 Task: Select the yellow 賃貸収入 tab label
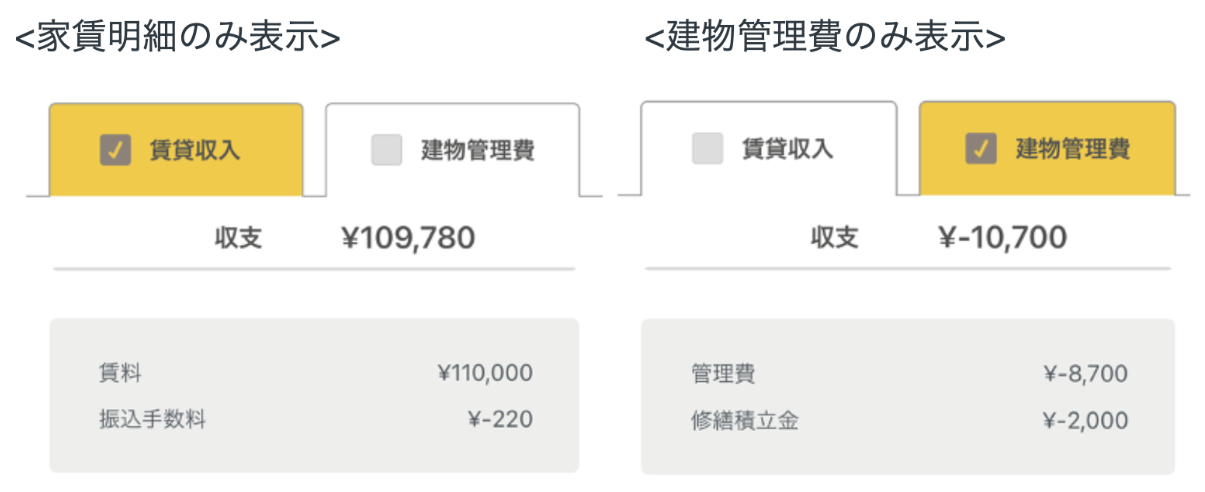[194, 151]
